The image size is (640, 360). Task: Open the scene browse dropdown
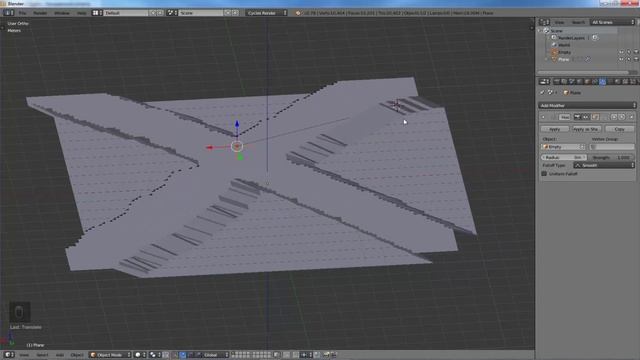point(173,13)
